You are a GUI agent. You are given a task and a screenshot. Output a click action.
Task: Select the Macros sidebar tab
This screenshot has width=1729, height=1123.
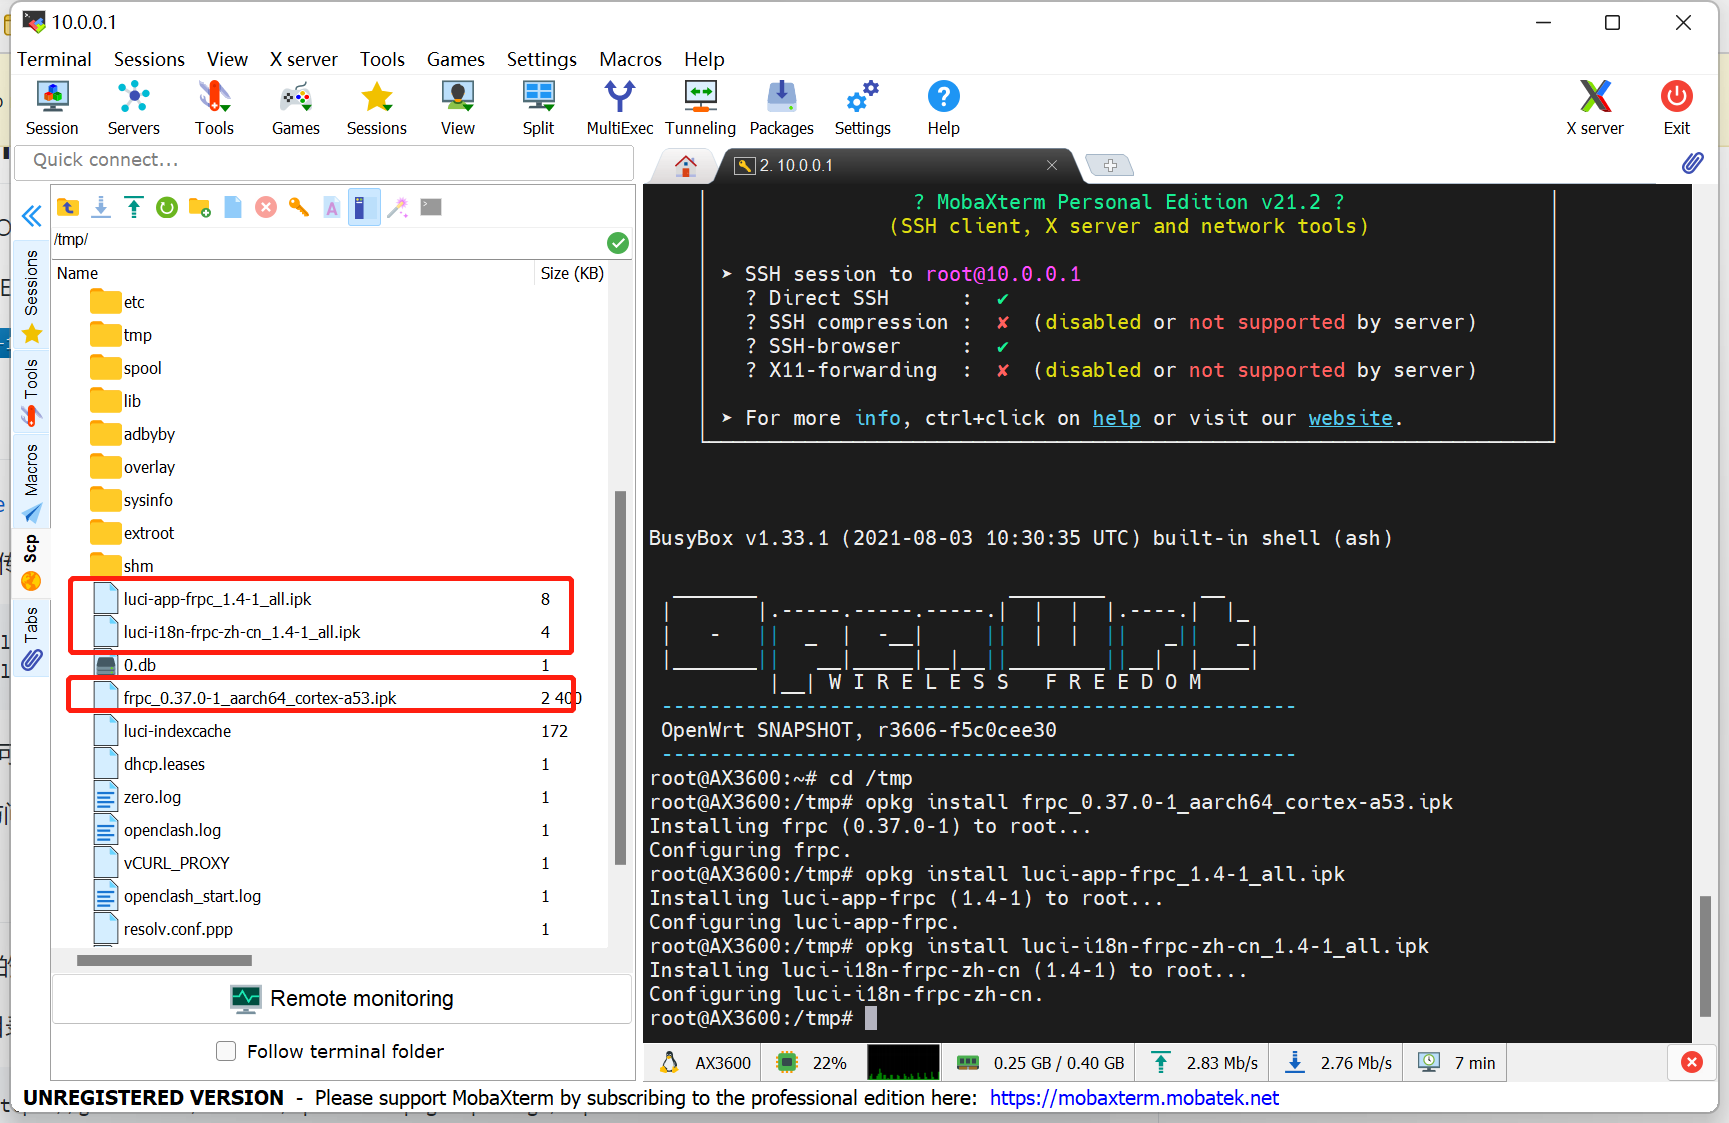coord(31,482)
